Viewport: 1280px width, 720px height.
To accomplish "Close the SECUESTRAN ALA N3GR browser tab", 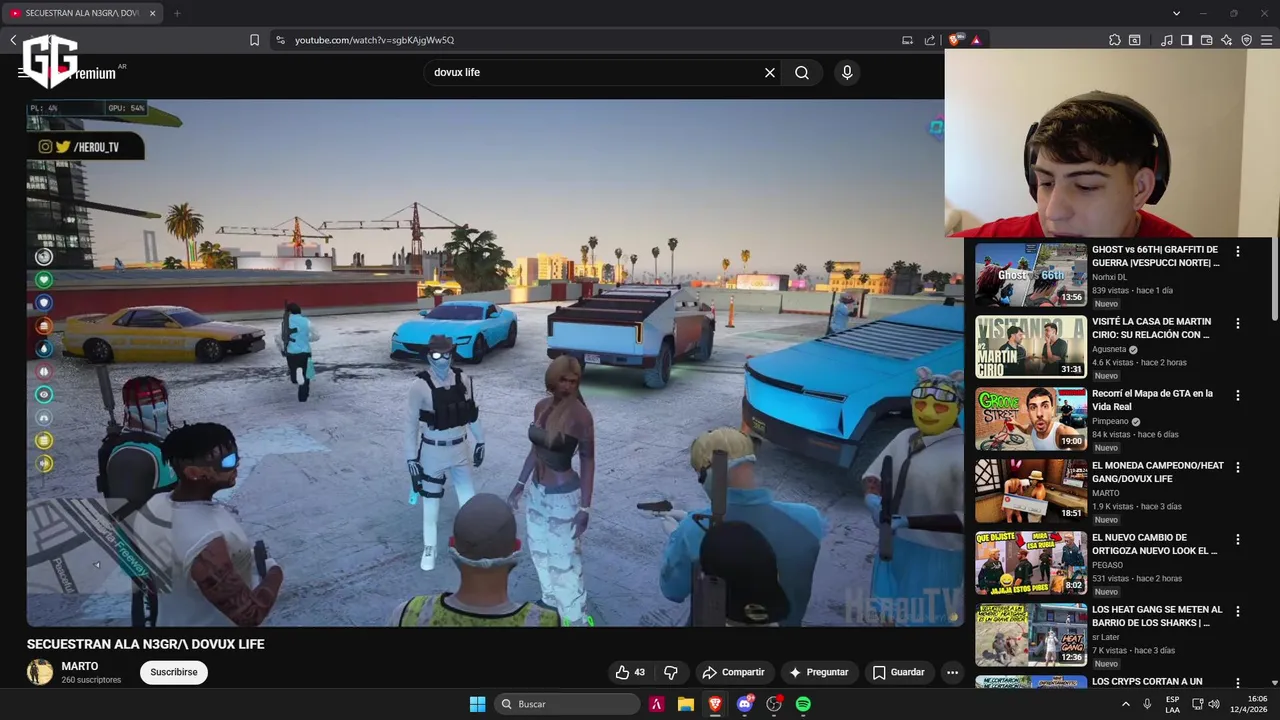I will [x=153, y=13].
